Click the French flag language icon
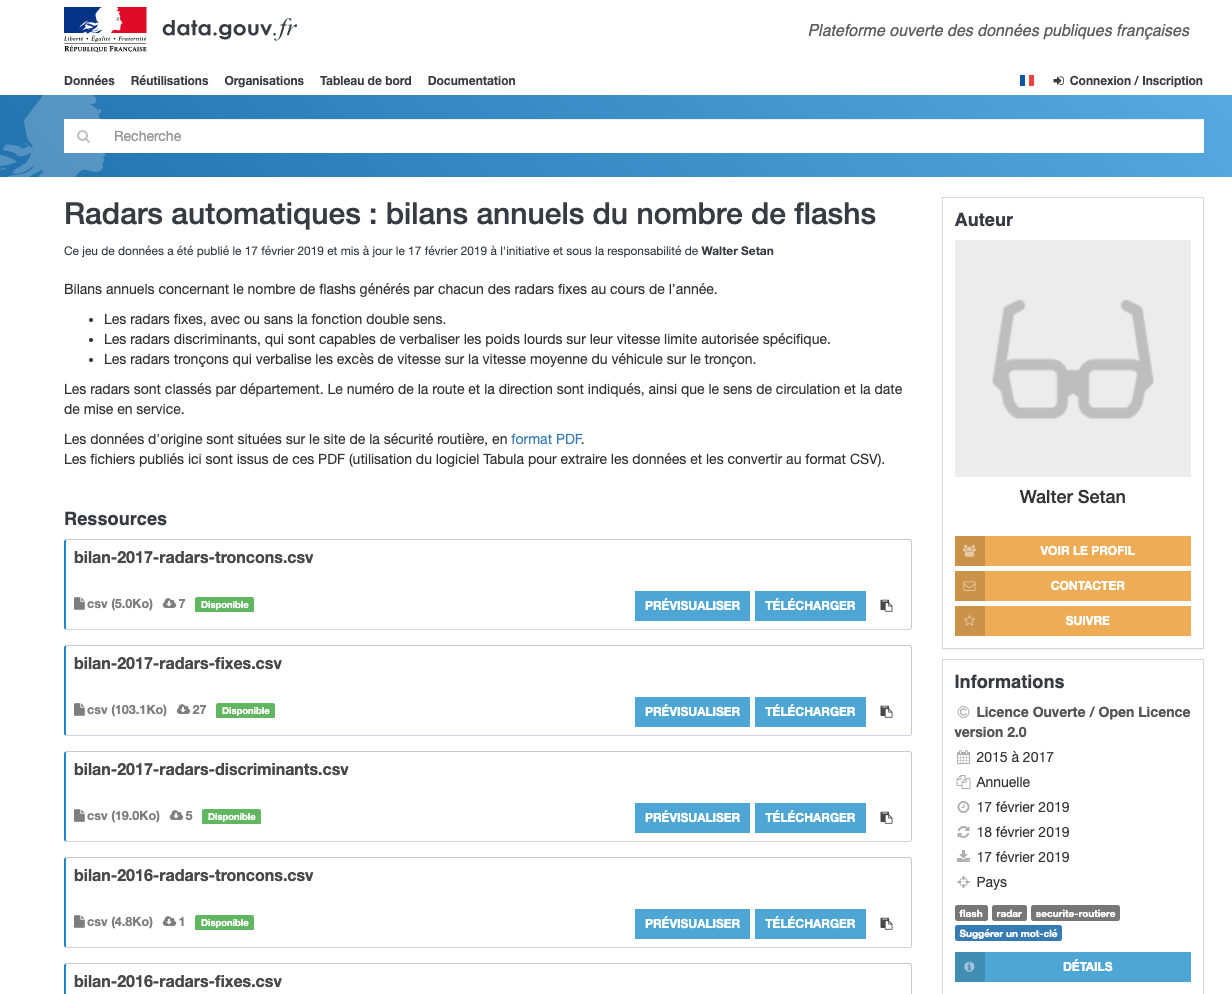This screenshot has width=1232, height=994. [x=1026, y=81]
